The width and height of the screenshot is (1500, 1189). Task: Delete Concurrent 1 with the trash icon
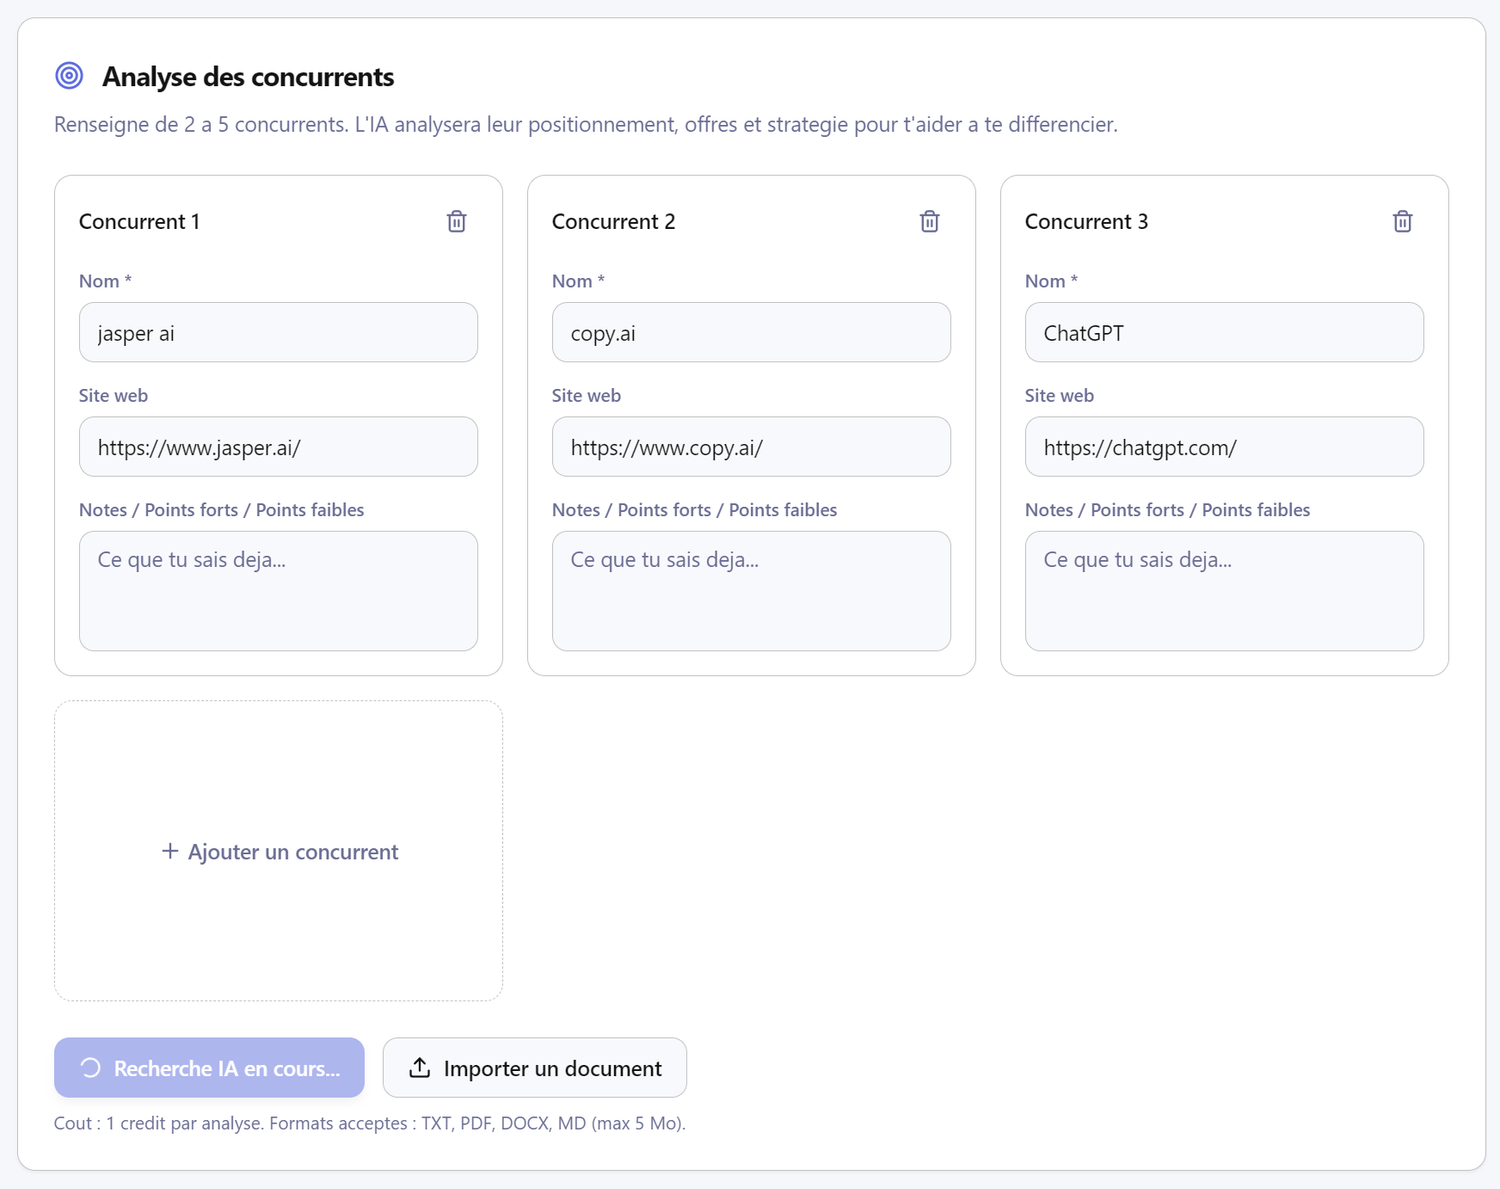[456, 221]
